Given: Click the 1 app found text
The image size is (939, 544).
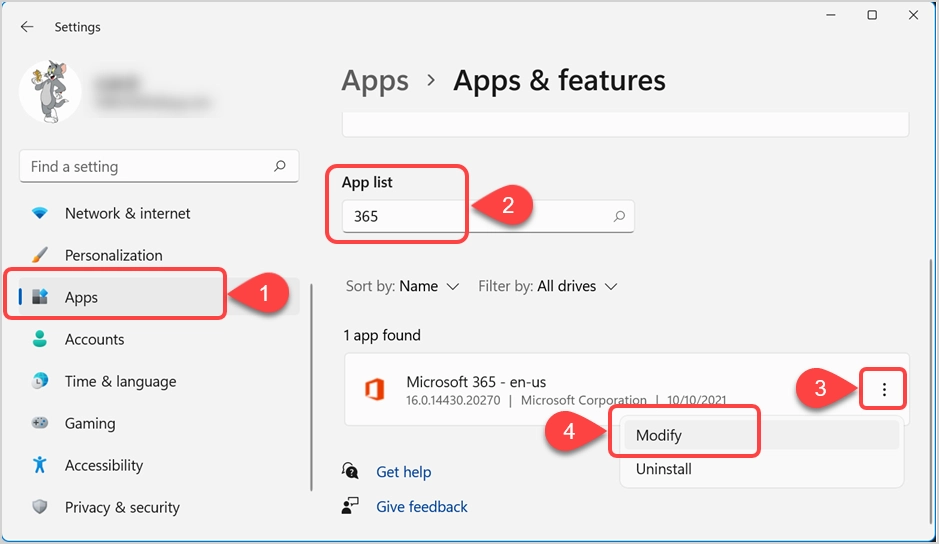Looking at the screenshot, I should click(x=382, y=335).
